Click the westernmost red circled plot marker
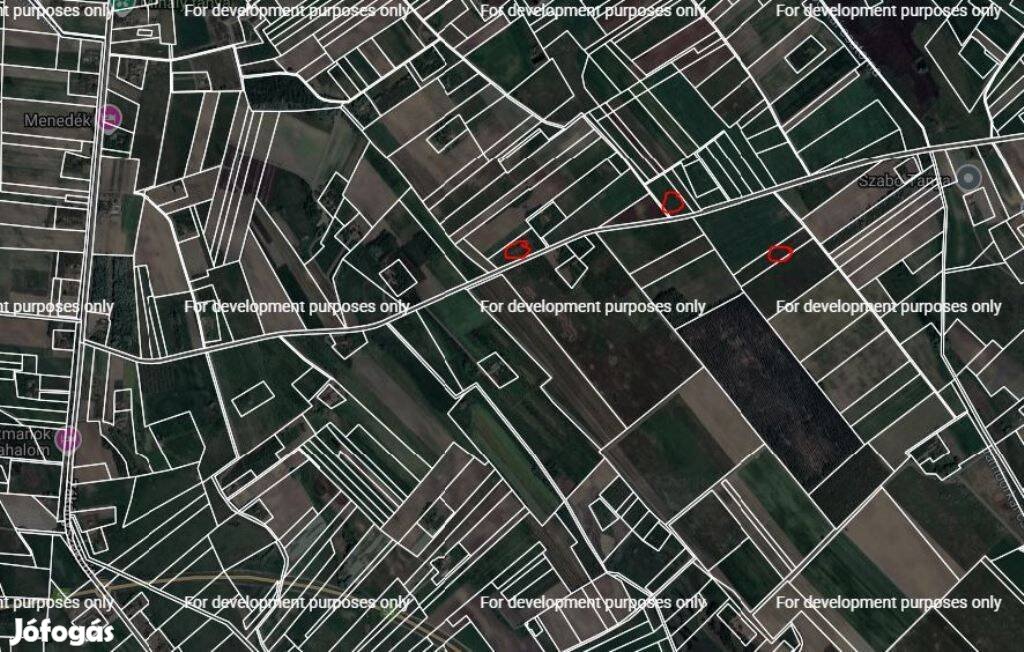The image size is (1024, 652). click(516, 250)
